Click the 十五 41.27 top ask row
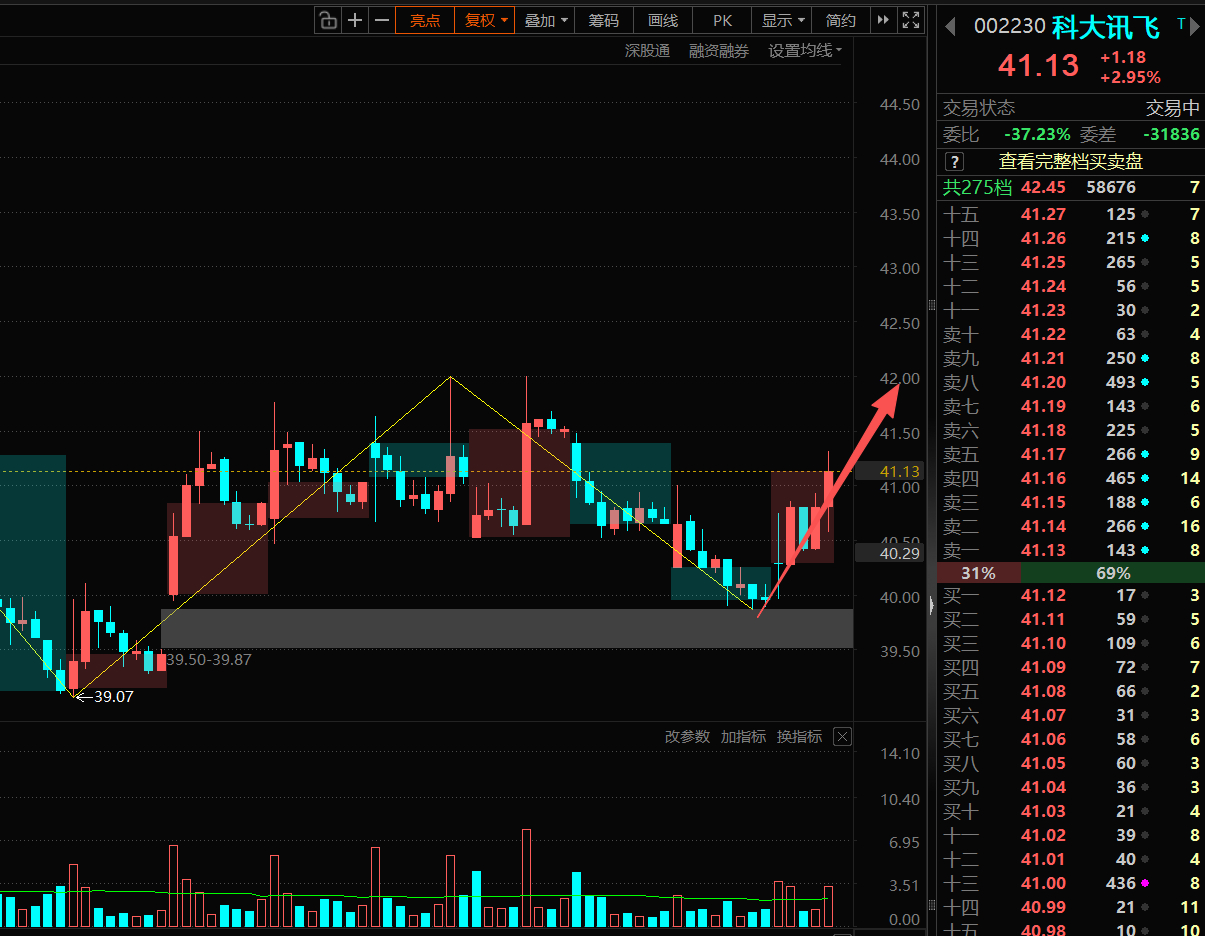 (1071, 214)
